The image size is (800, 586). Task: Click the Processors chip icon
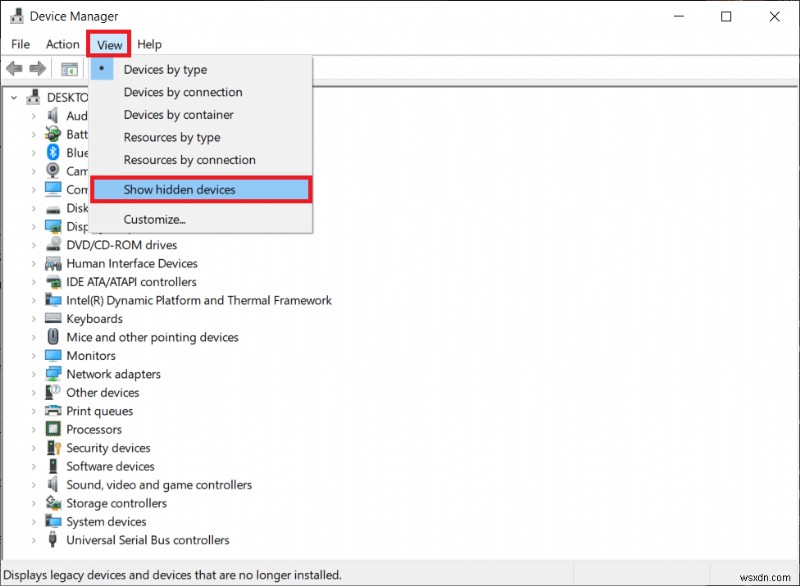53,429
